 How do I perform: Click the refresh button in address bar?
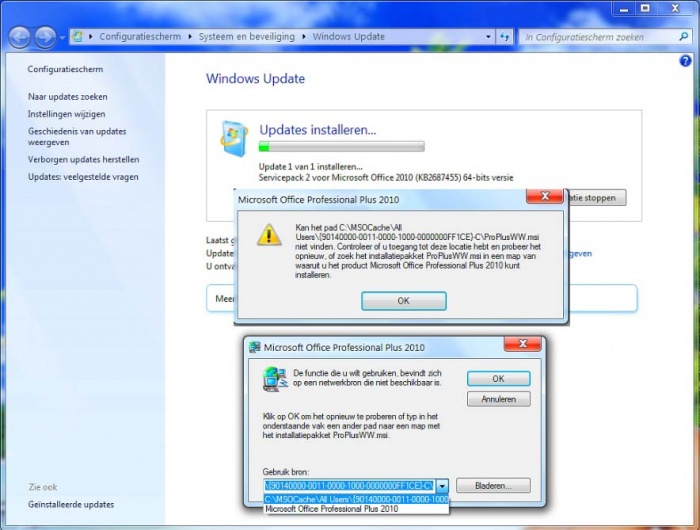click(504, 37)
